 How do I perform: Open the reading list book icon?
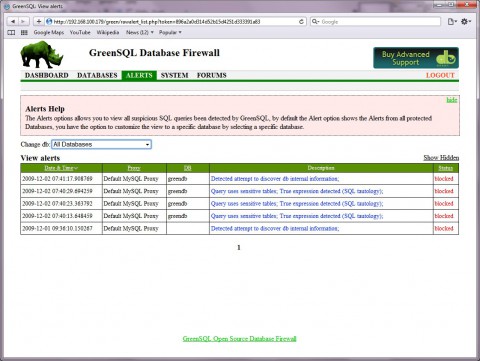click(x=11, y=33)
